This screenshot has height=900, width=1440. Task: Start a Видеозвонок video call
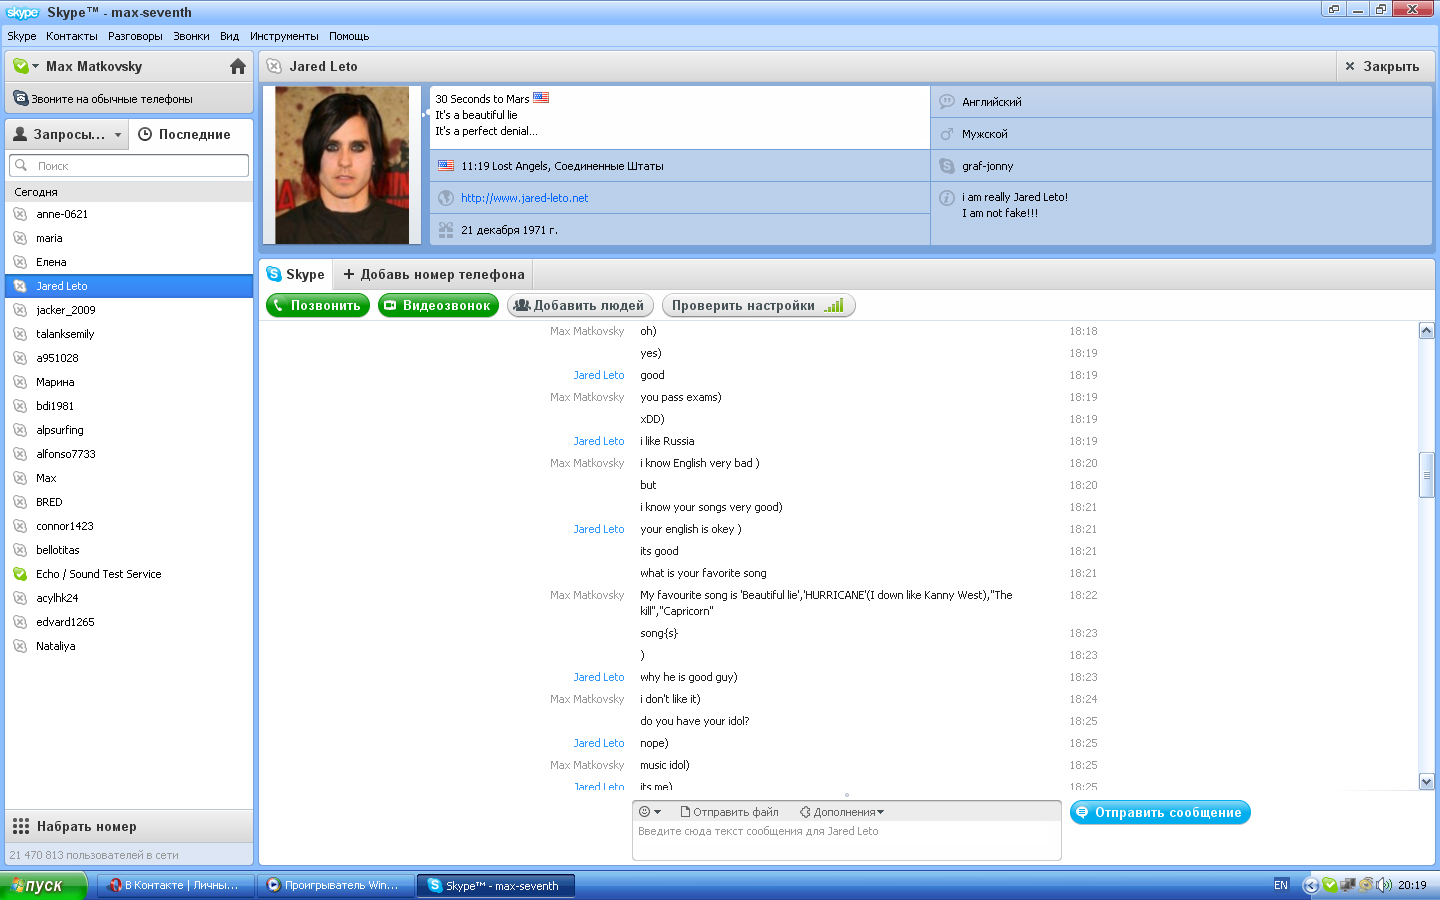pos(438,306)
